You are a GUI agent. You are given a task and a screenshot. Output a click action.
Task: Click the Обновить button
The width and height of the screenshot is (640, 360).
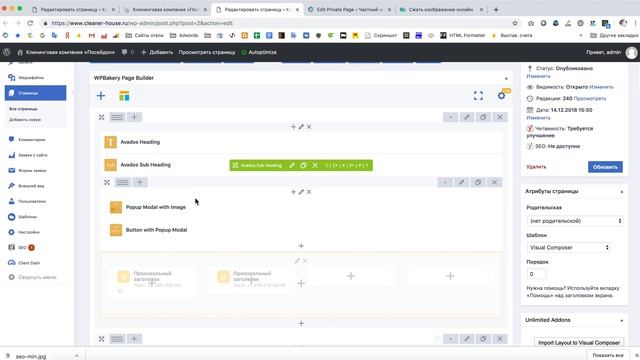pos(605,167)
